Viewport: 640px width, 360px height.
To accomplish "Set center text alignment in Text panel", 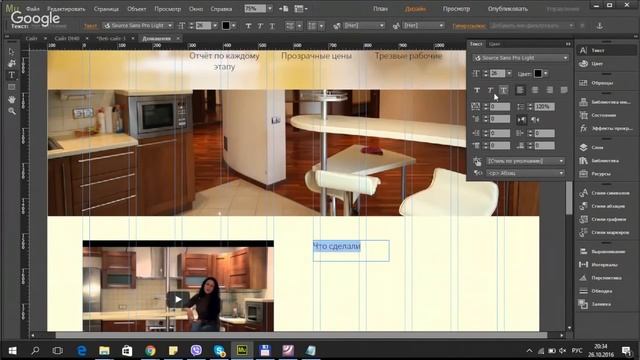I will pos(535,90).
